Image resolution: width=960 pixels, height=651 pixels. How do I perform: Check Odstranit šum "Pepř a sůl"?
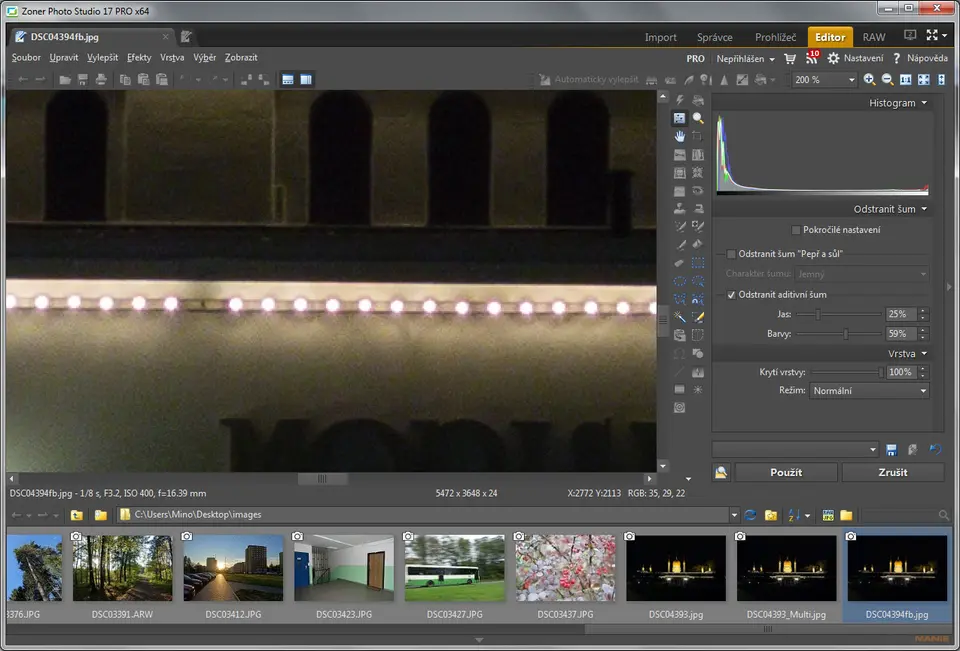point(732,254)
